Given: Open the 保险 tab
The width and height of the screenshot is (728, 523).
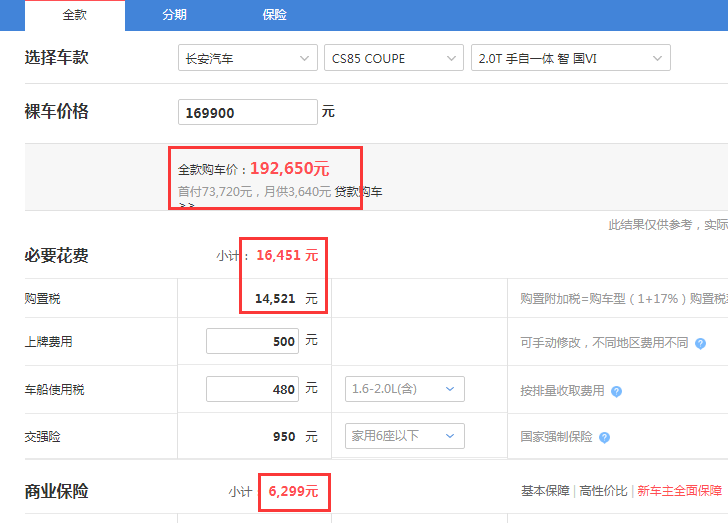Looking at the screenshot, I should pyautogui.click(x=274, y=15).
